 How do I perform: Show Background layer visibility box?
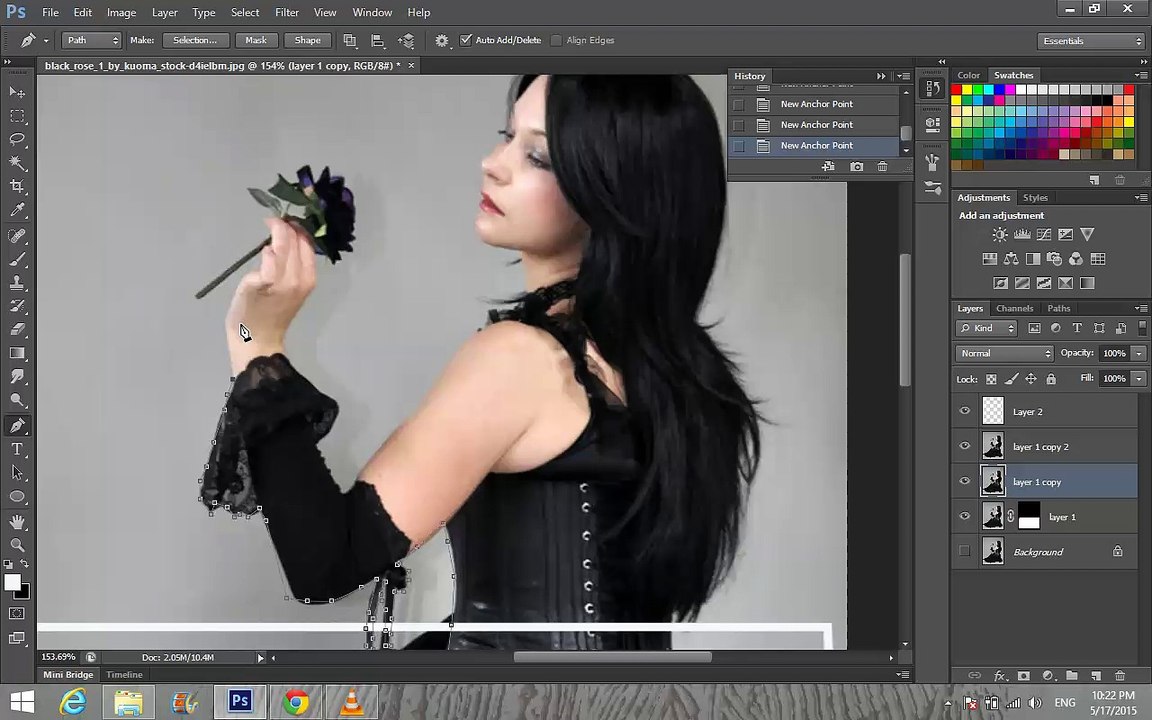965,551
